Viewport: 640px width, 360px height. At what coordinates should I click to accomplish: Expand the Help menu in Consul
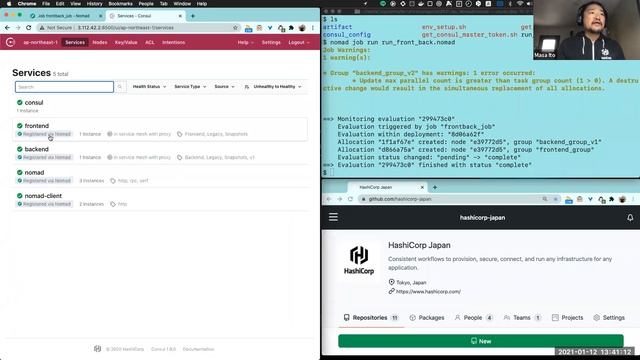pyautogui.click(x=245, y=42)
